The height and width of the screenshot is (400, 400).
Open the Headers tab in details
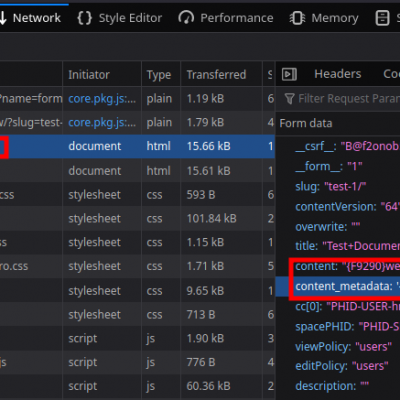point(338,74)
